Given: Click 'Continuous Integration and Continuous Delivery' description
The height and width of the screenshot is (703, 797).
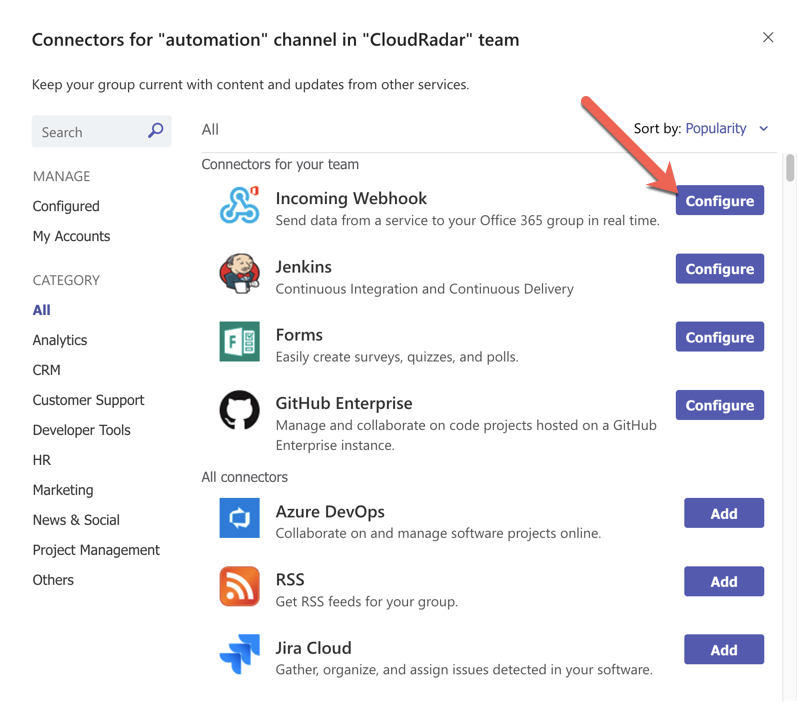Looking at the screenshot, I should click(x=425, y=289).
